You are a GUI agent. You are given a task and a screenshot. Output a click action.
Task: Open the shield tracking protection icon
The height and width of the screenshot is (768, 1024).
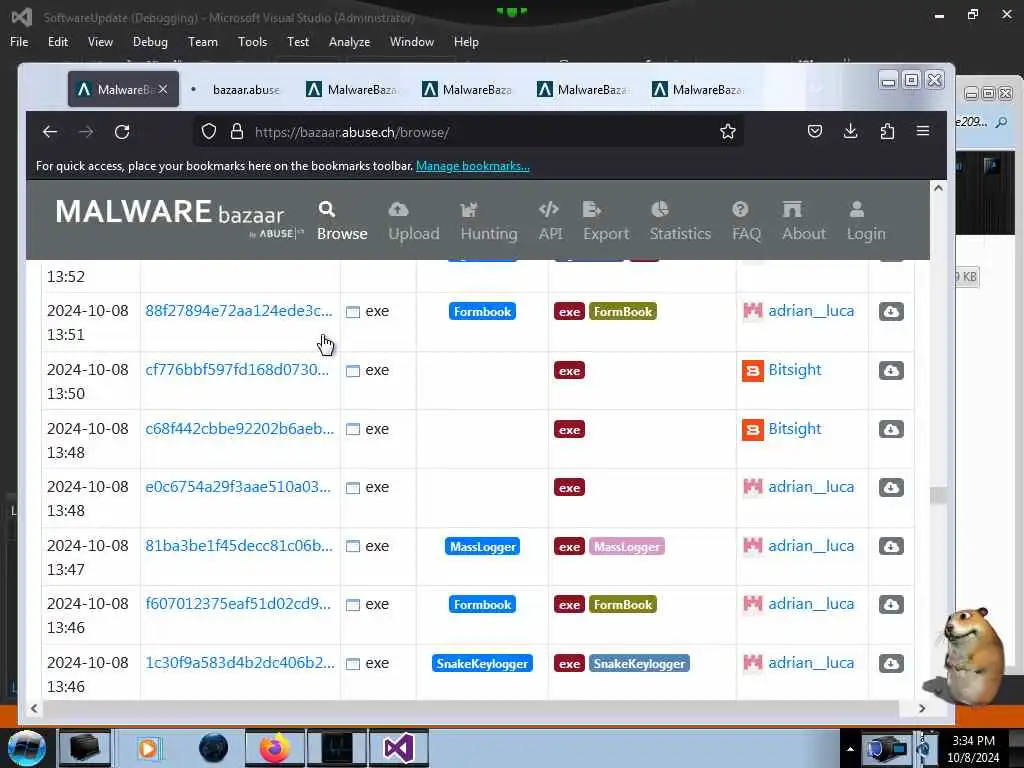pyautogui.click(x=208, y=132)
